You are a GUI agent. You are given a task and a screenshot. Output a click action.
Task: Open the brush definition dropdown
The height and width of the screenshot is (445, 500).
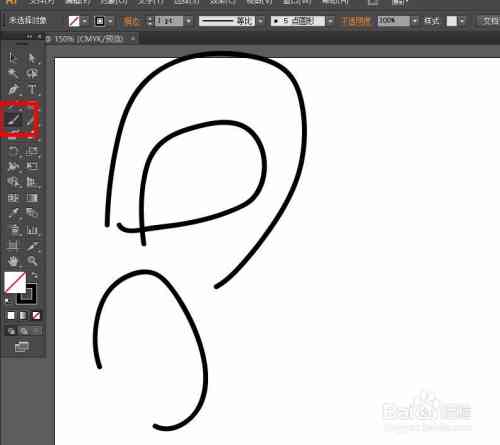pos(330,21)
